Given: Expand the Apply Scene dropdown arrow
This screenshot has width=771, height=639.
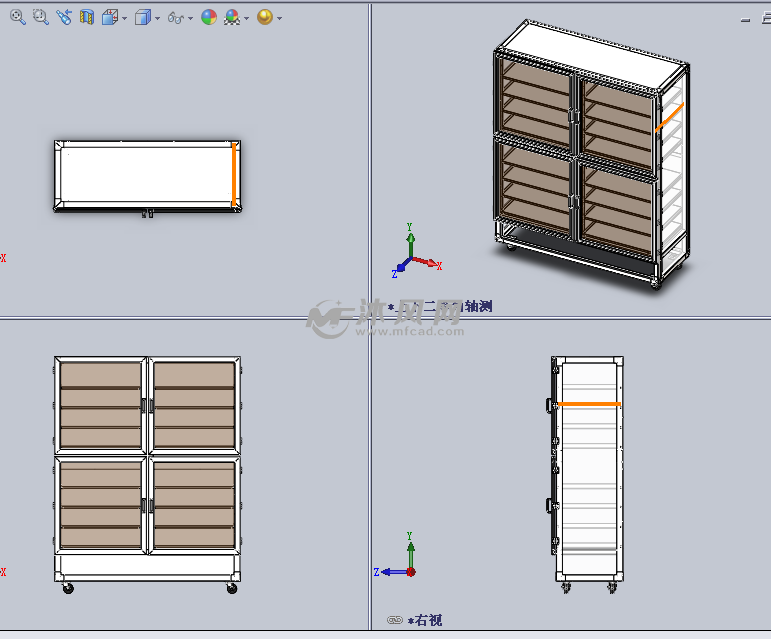Looking at the screenshot, I should 246,18.
